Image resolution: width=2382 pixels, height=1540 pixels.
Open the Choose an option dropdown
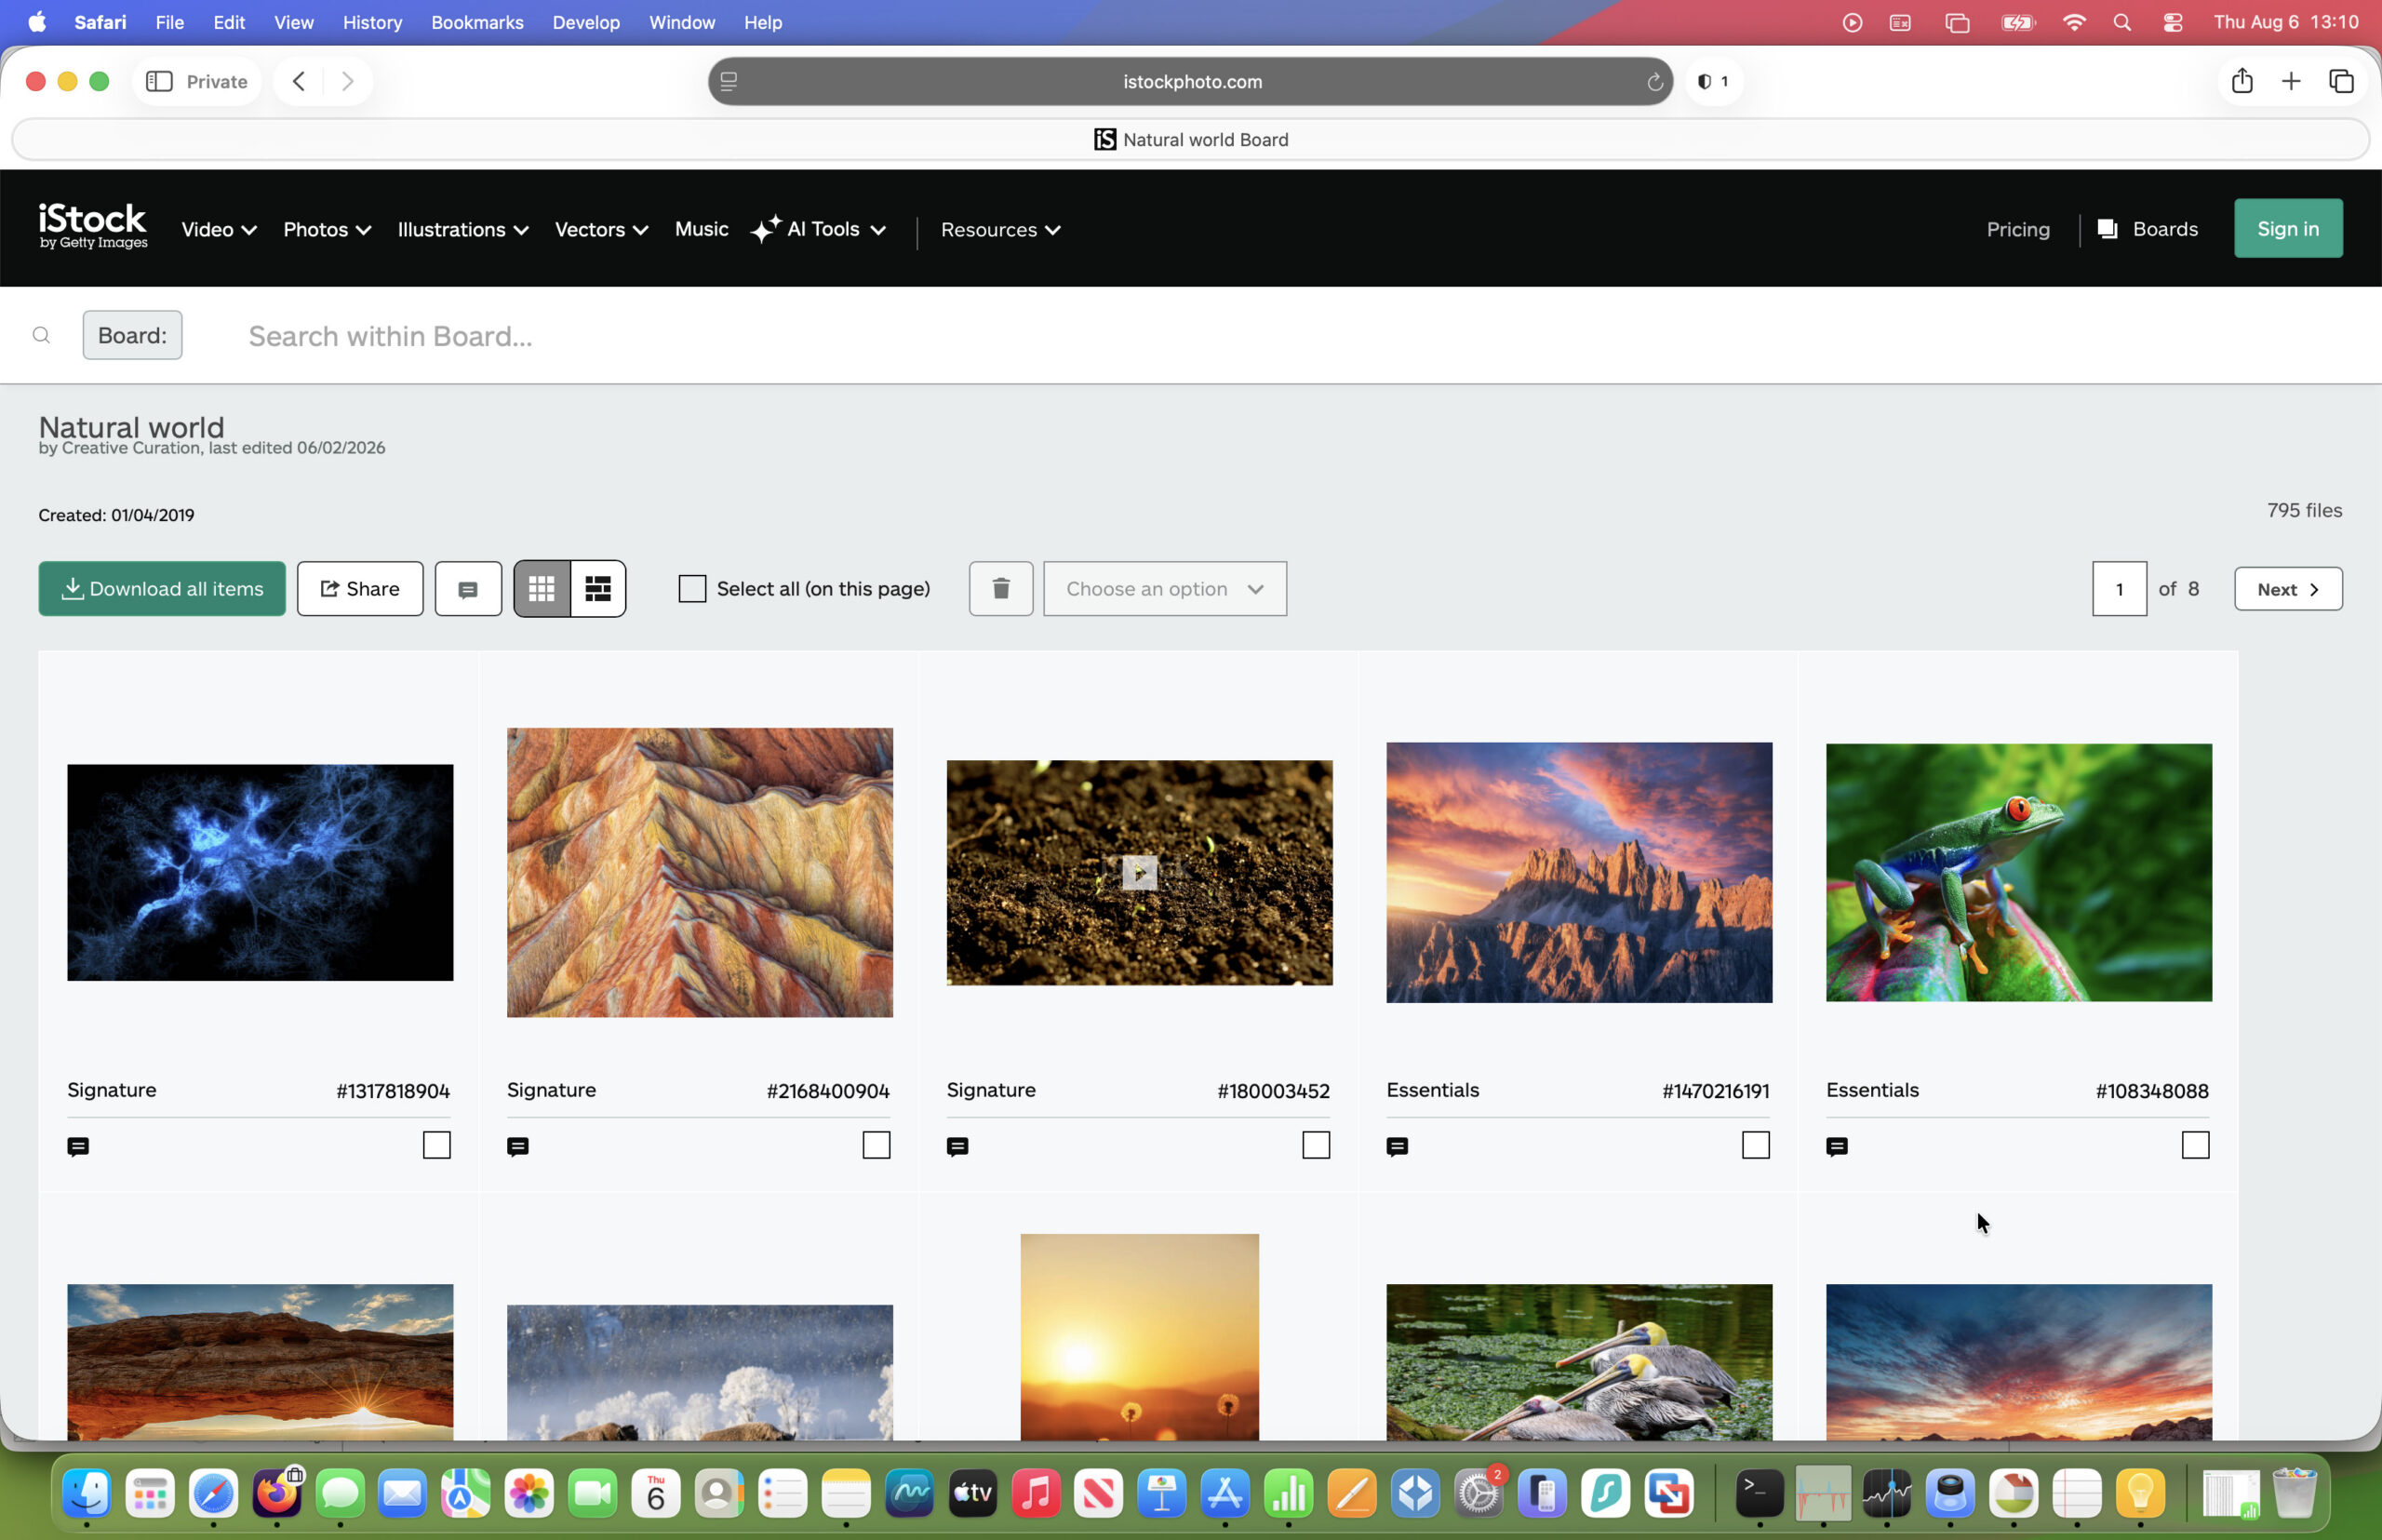point(1165,589)
